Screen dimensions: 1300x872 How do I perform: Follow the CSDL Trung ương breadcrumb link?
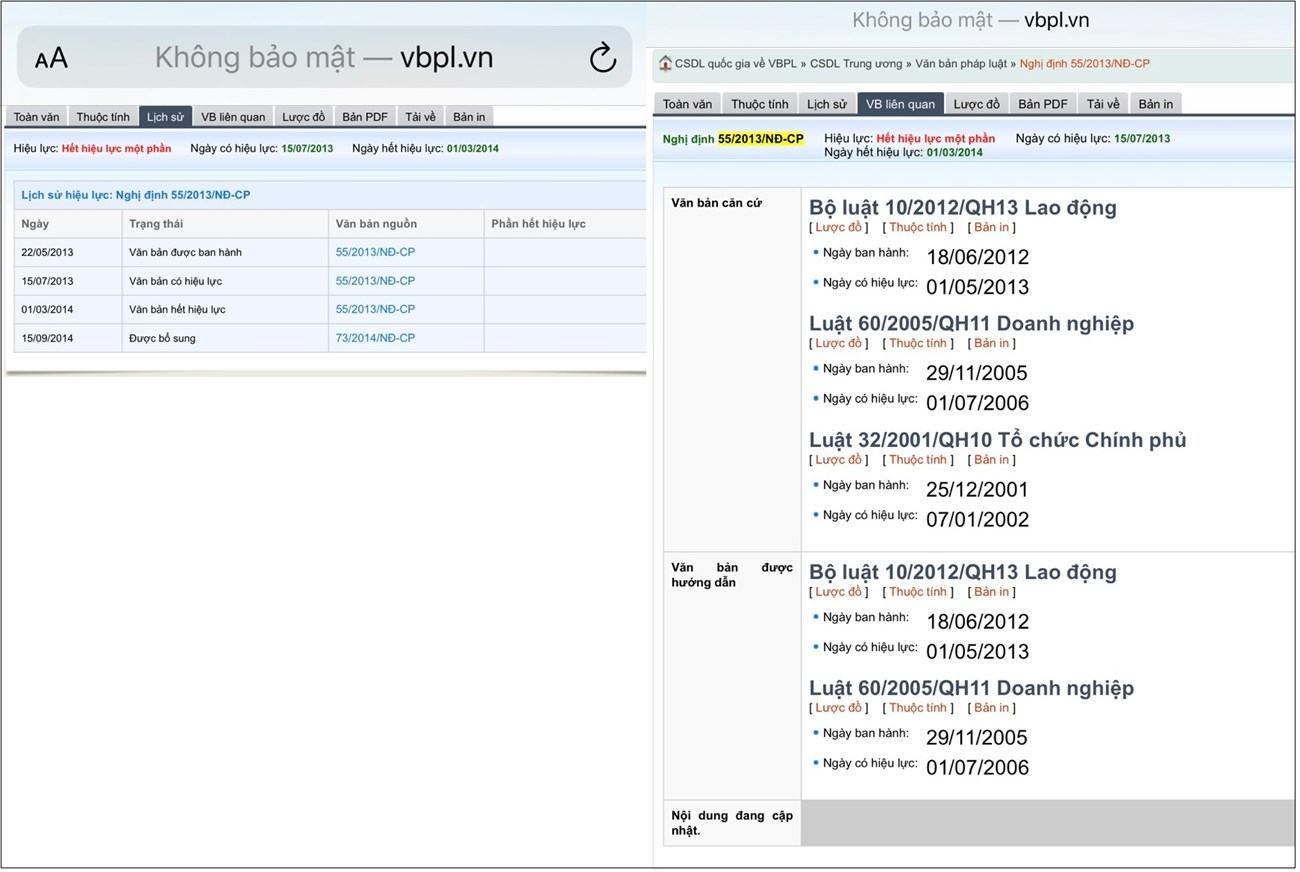point(857,64)
